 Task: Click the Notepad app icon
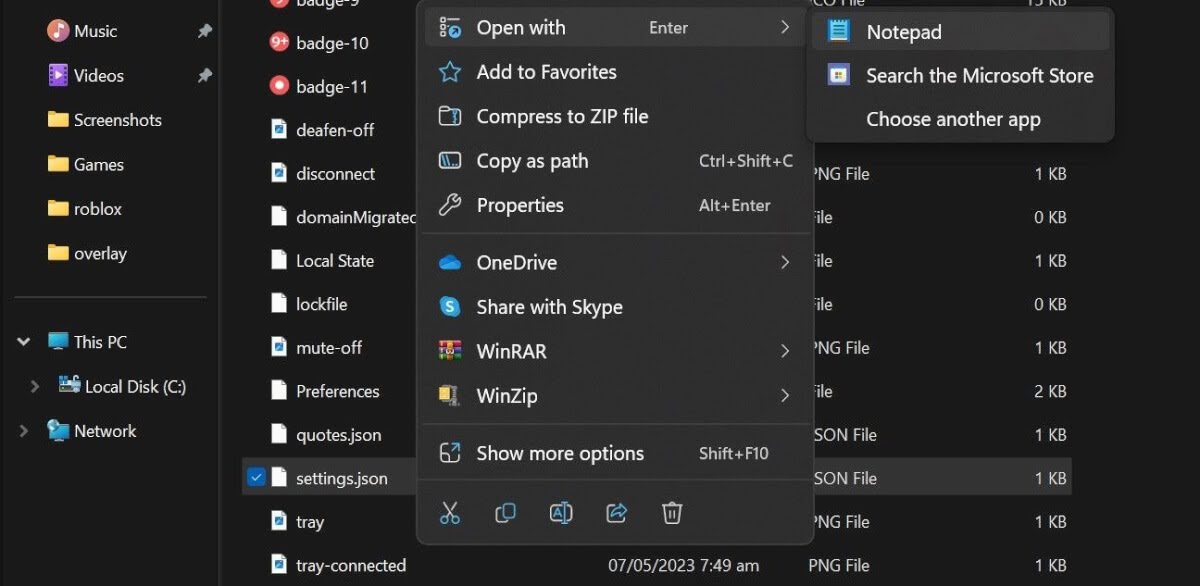pyautogui.click(x=838, y=32)
